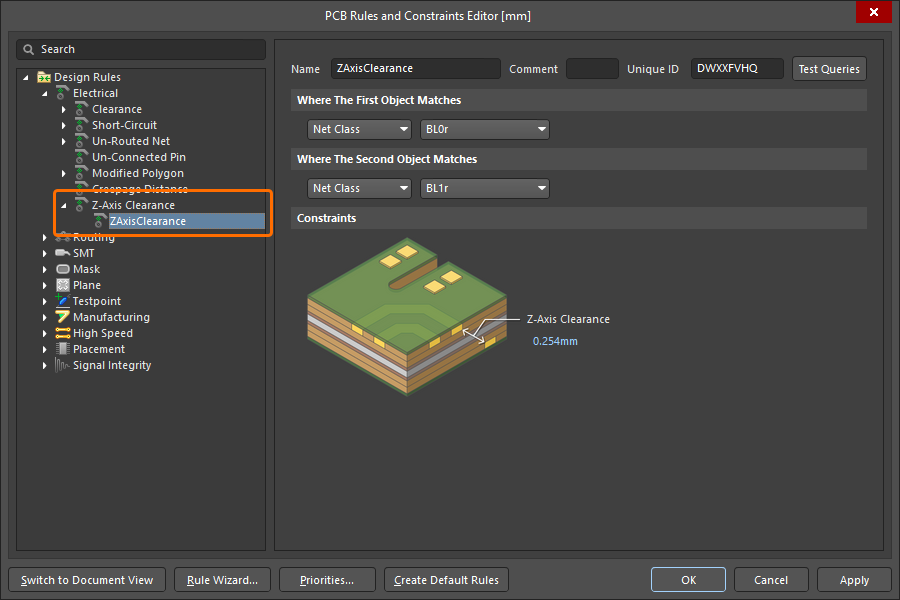Click the Testpoint category icon
The image size is (900, 600).
pos(63,301)
